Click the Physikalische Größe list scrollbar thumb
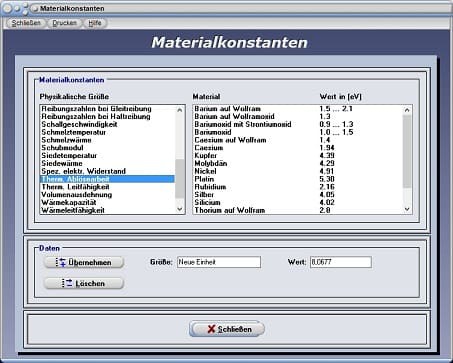Image resolution: width=453 pixels, height=363 pixels. click(x=180, y=178)
